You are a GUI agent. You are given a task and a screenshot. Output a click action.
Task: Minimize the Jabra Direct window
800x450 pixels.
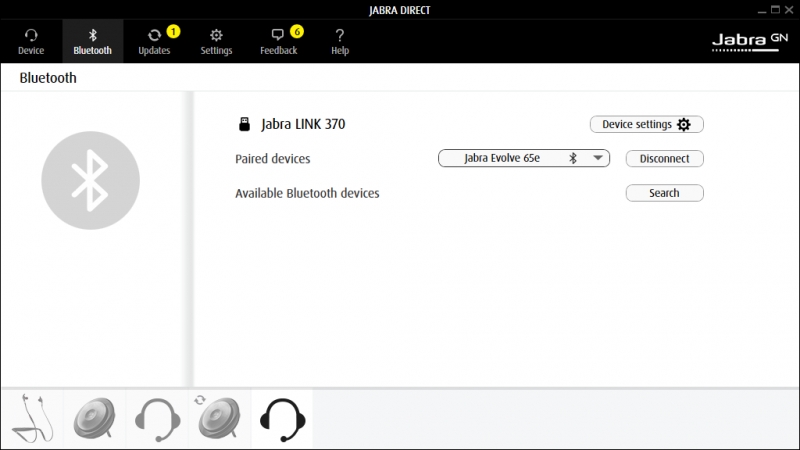(x=762, y=10)
